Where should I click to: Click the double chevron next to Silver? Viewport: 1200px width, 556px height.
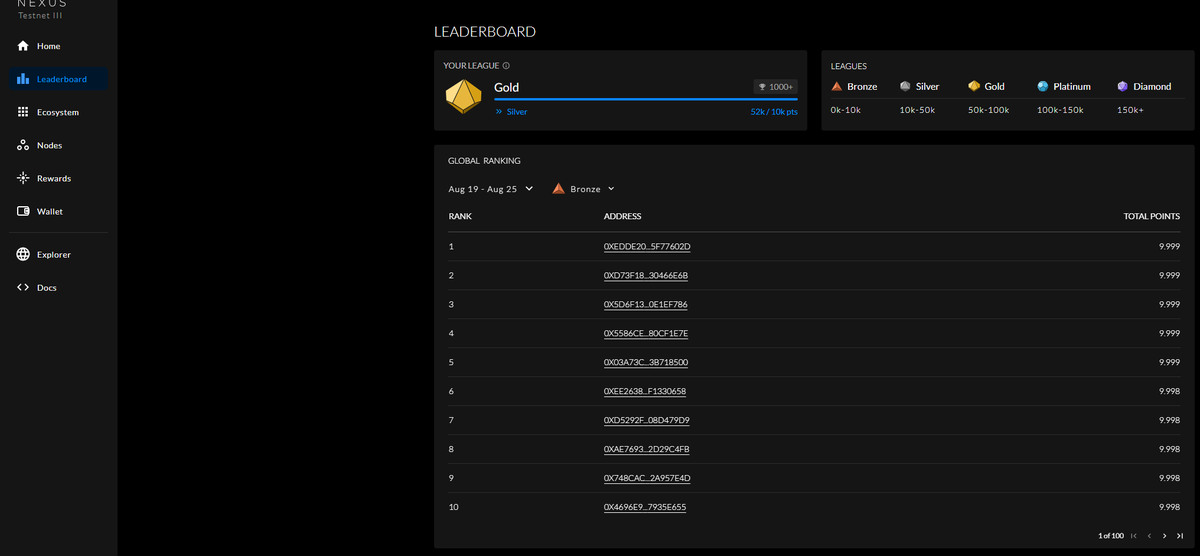(x=499, y=112)
